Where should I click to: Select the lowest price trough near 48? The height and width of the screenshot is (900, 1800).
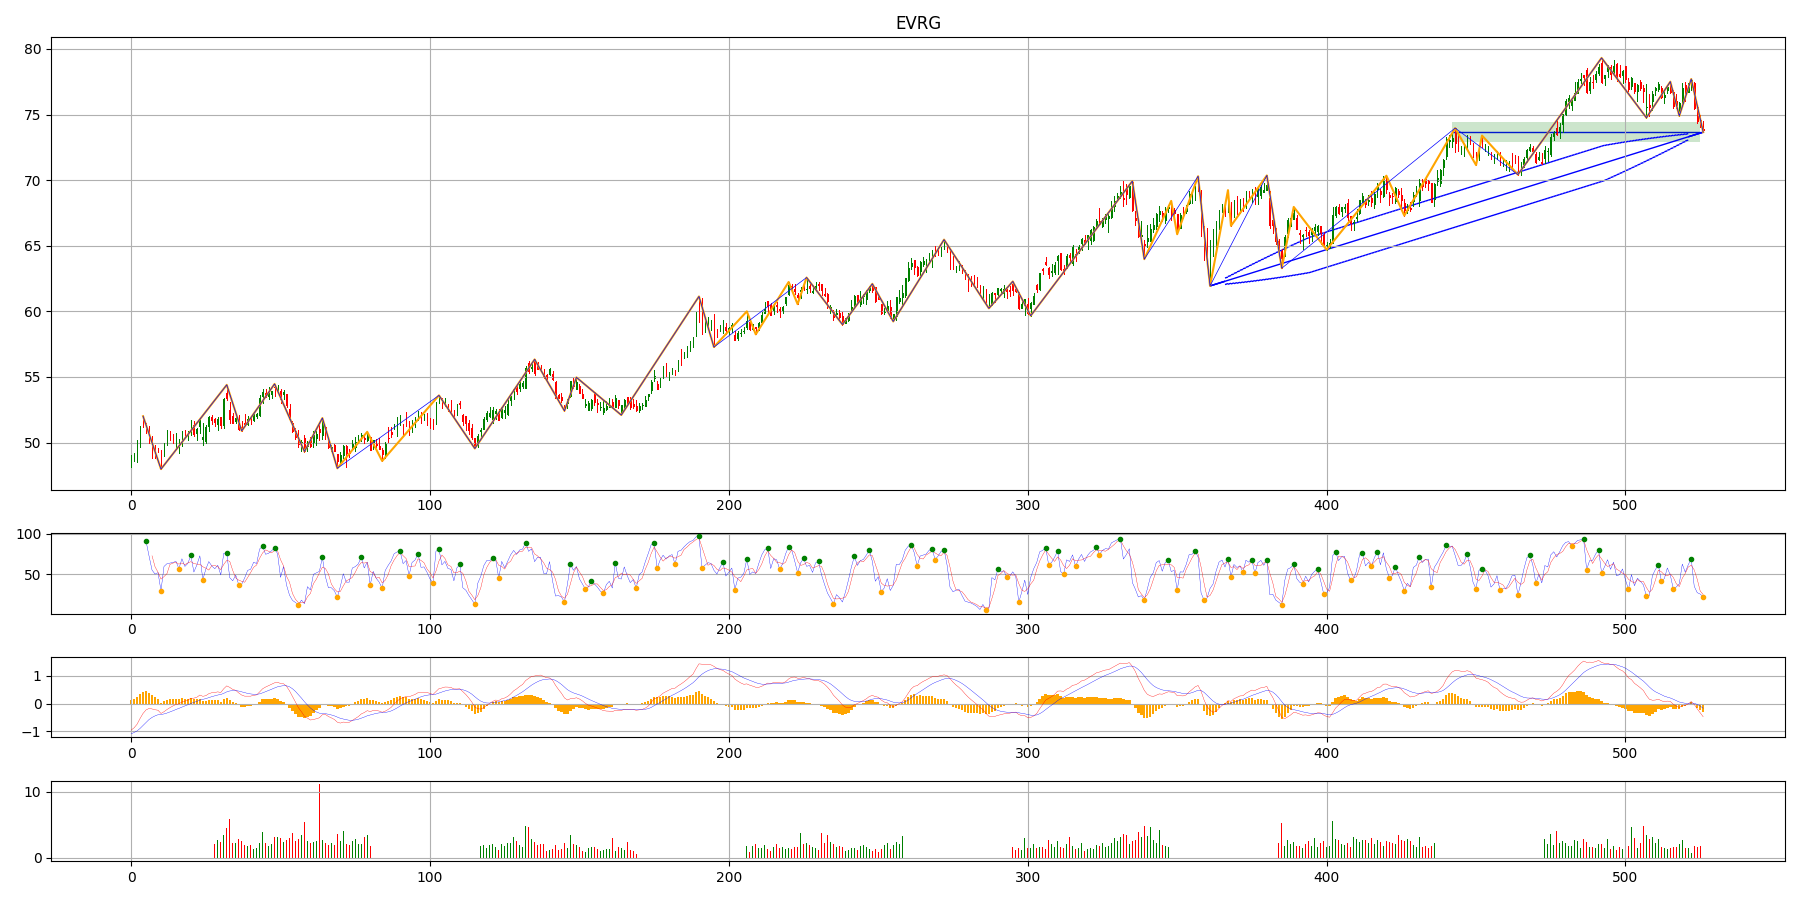[161, 468]
